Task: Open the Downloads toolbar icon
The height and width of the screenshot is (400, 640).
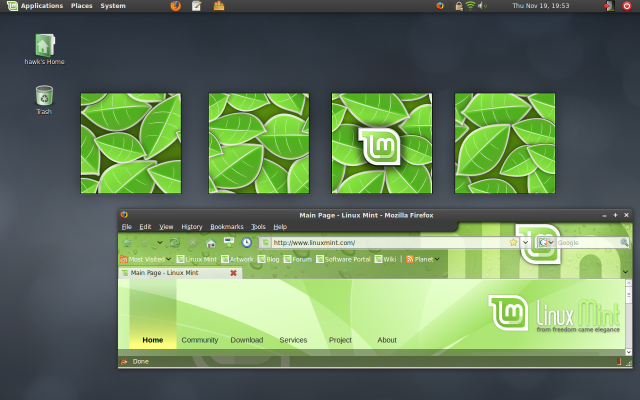Action: (x=229, y=242)
